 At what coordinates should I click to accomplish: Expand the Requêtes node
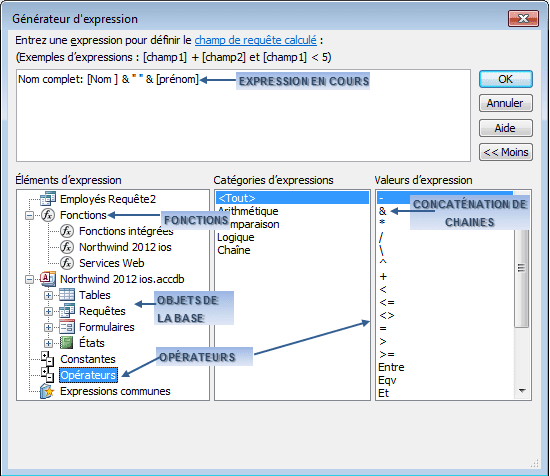tap(48, 311)
